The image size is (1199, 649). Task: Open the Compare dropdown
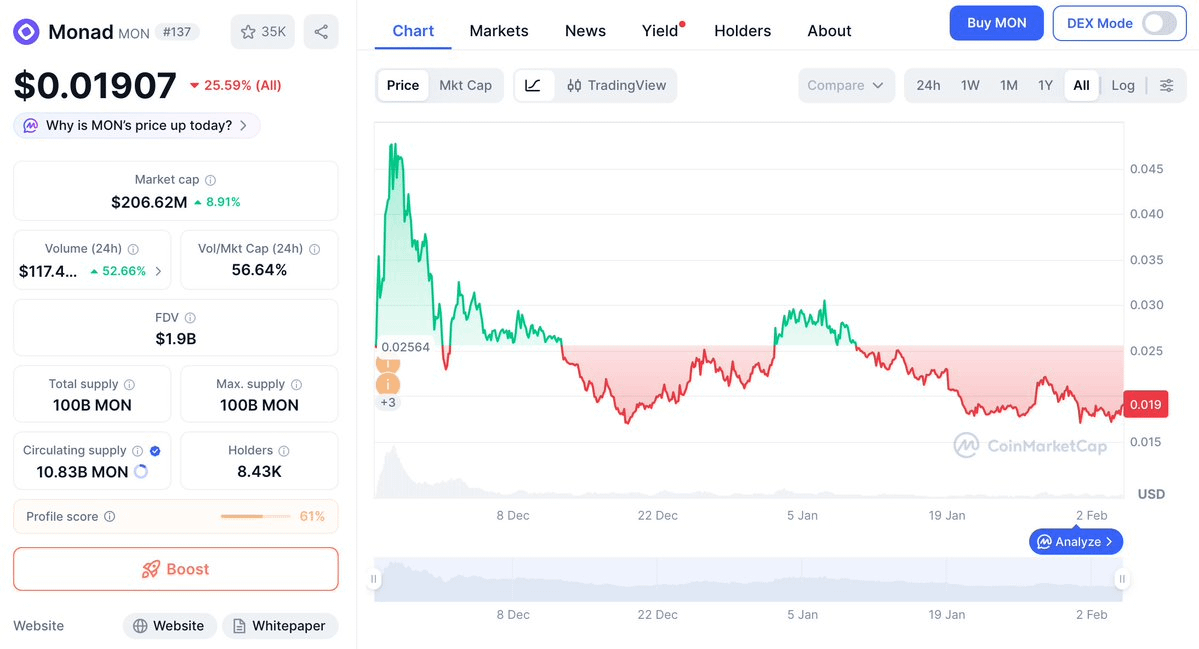845,85
